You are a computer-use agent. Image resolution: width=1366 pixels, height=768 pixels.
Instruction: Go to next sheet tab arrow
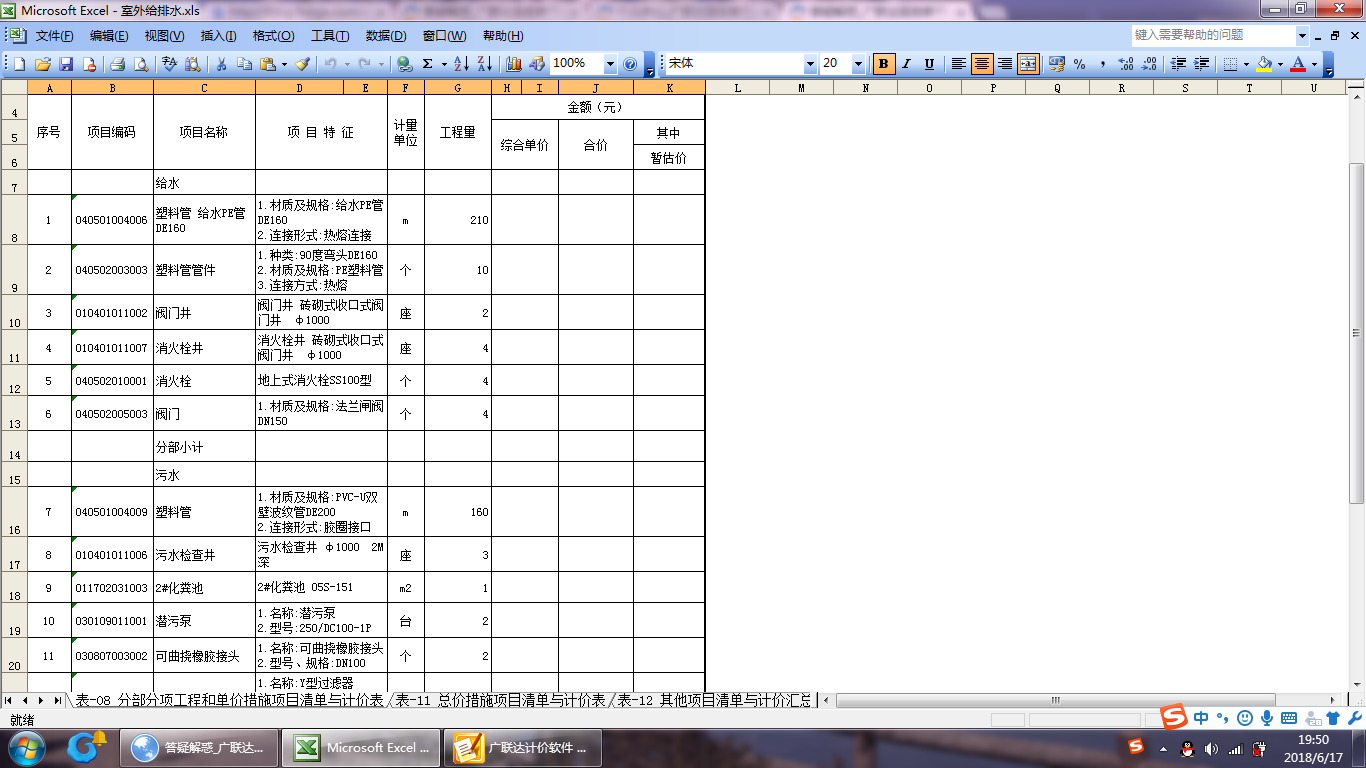click(x=41, y=700)
